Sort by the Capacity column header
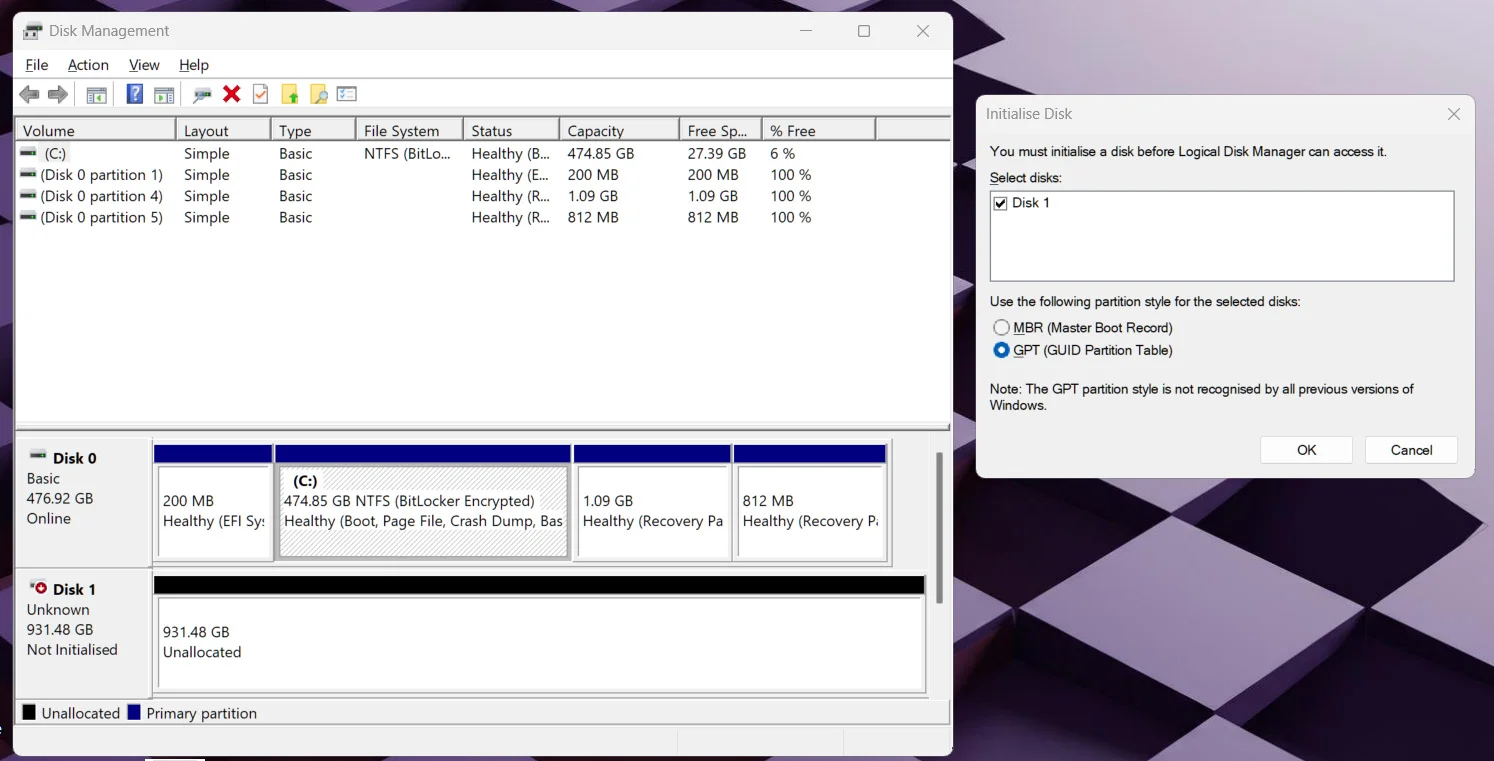 (x=619, y=130)
